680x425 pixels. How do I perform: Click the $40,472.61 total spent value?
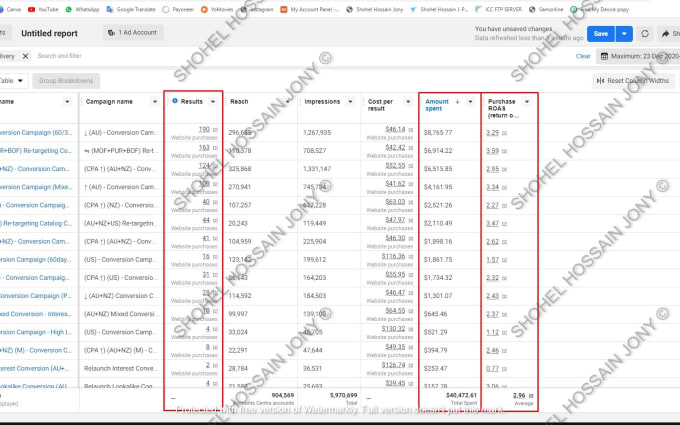click(x=461, y=396)
